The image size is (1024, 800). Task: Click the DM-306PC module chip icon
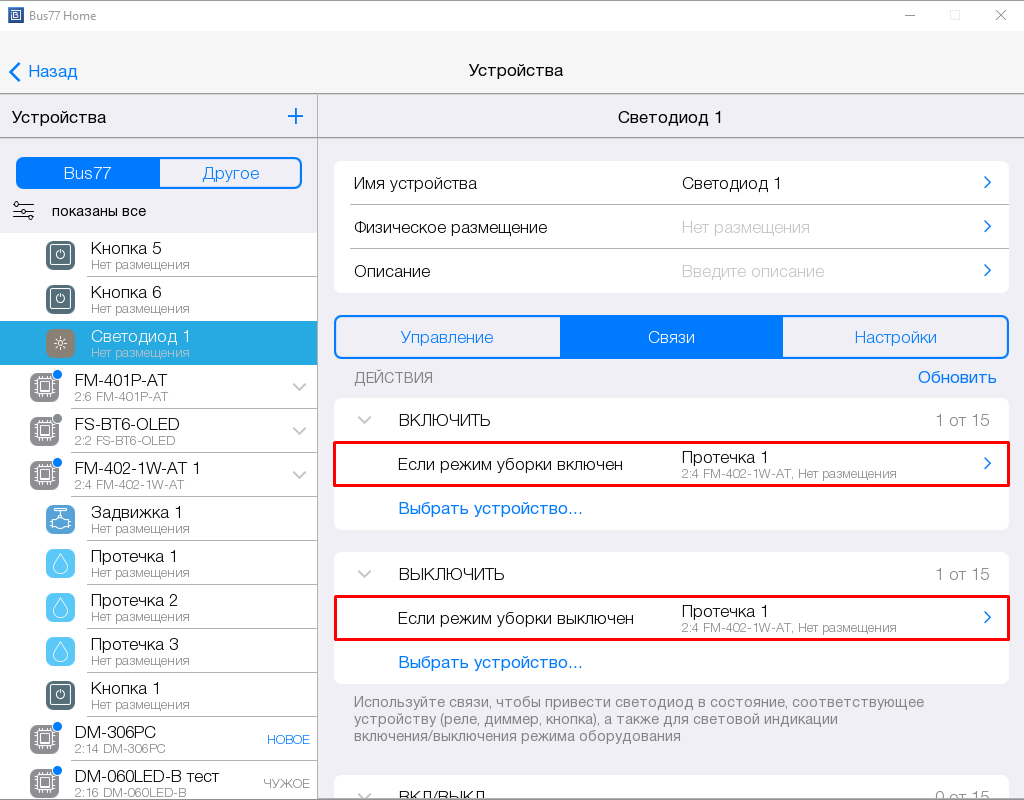point(45,739)
